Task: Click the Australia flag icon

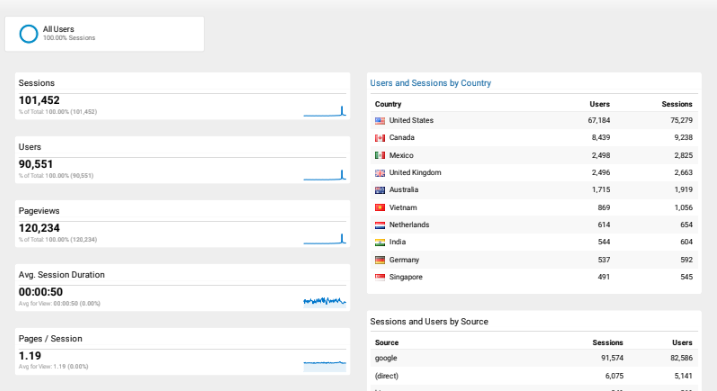Action: (380, 190)
